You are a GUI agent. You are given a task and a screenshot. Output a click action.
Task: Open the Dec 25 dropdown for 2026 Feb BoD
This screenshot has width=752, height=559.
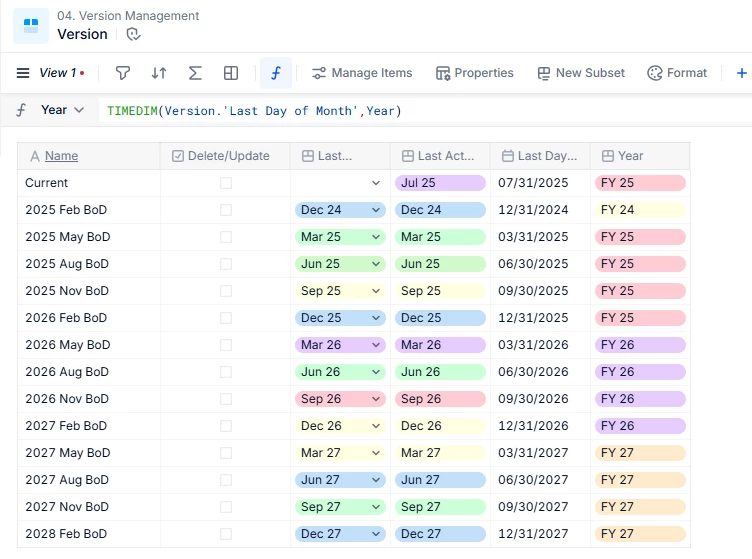pos(340,318)
